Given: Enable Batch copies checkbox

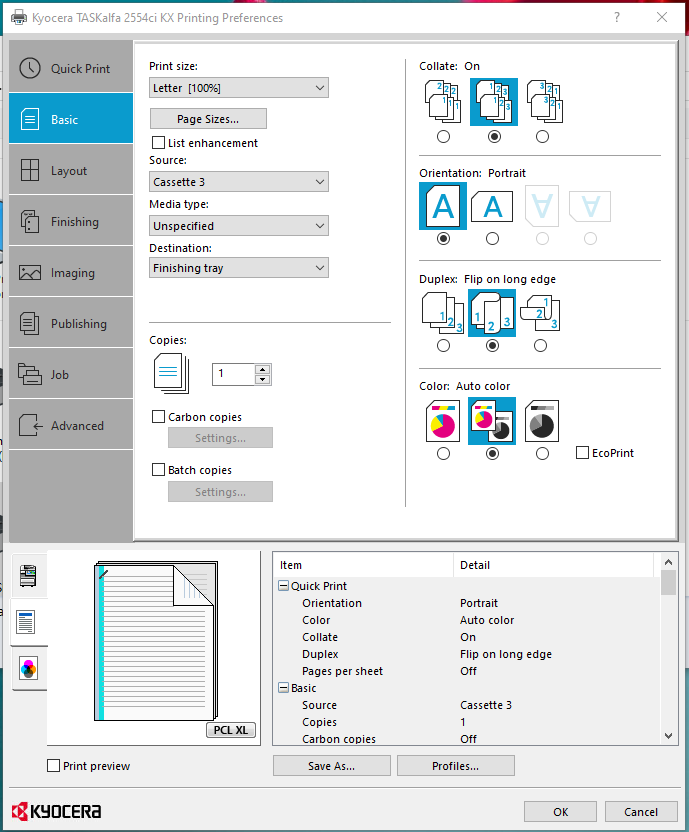Looking at the screenshot, I should coord(158,470).
